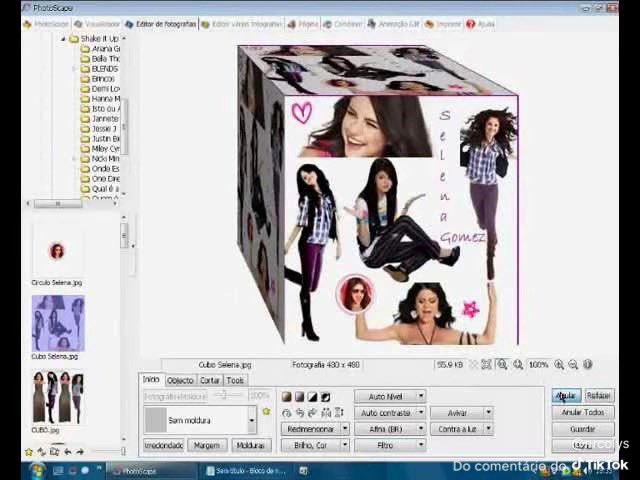The height and width of the screenshot is (480, 640).
Task: Expand the Redimensionar dropdown arrow
Action: (345, 429)
